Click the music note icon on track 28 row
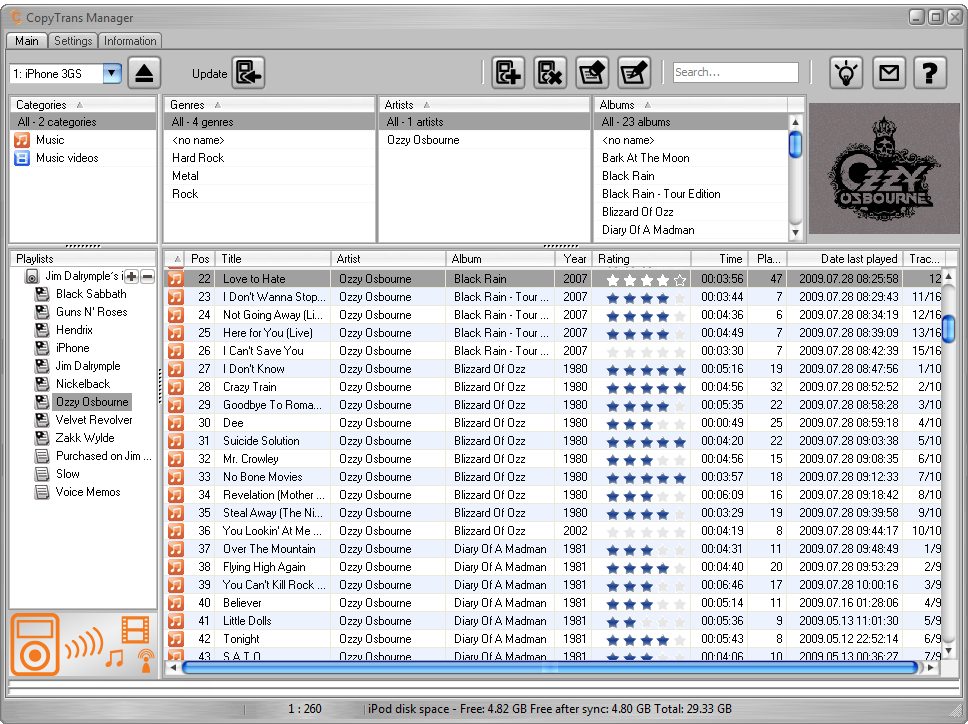 (x=176, y=387)
